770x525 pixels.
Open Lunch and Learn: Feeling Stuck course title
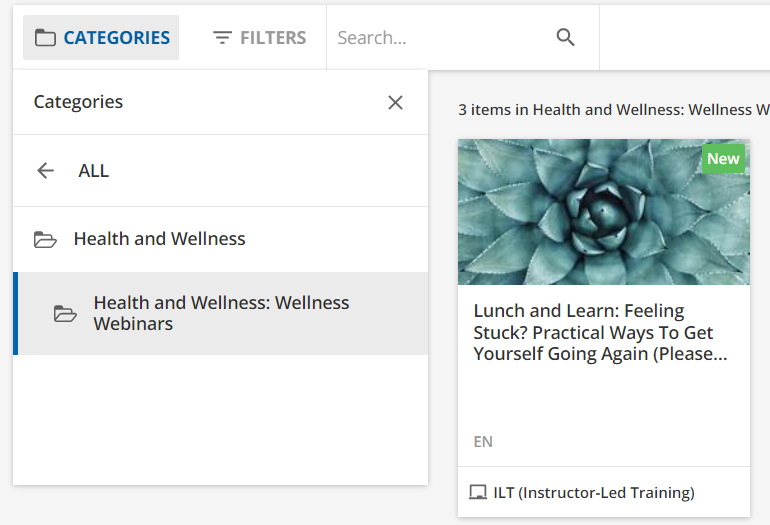click(x=601, y=332)
